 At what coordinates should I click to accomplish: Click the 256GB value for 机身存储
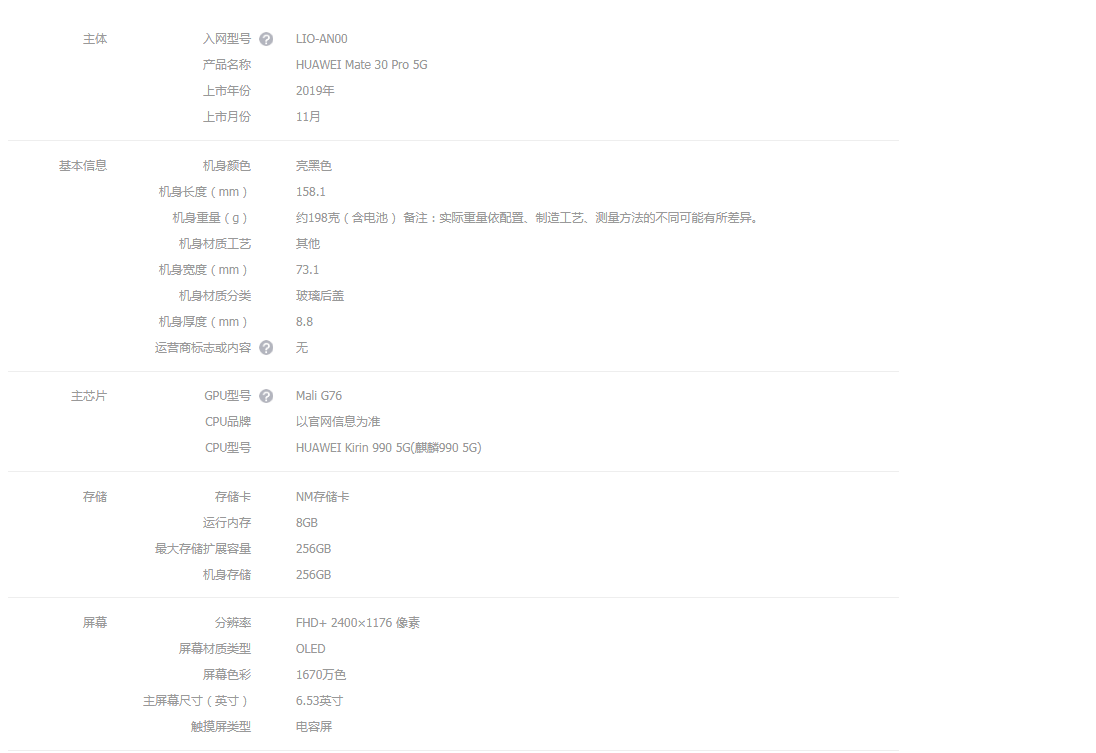point(313,575)
